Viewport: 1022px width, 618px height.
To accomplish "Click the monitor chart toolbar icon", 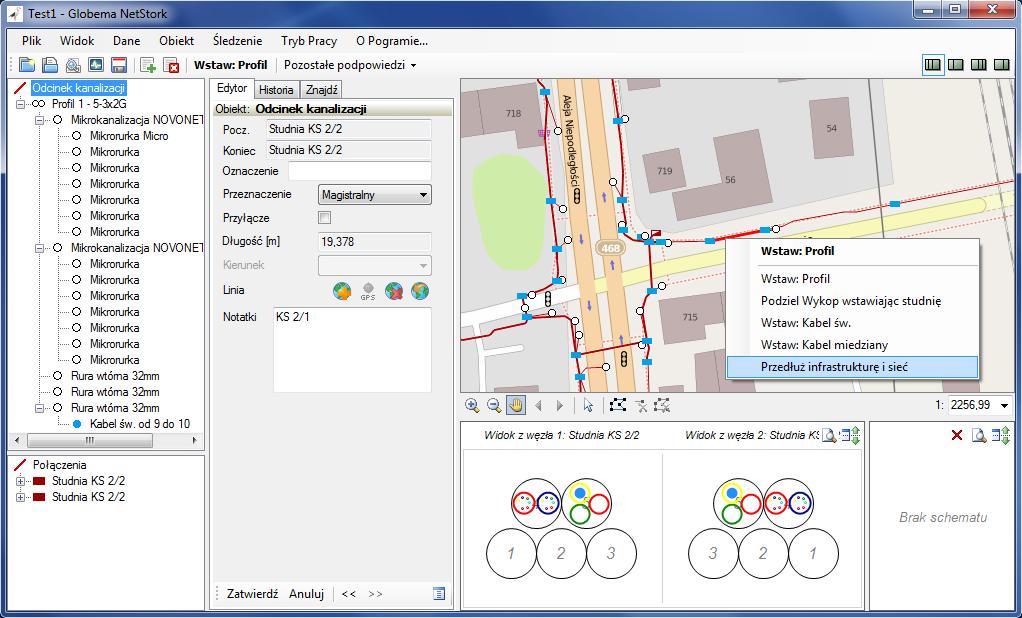I will (x=96, y=65).
